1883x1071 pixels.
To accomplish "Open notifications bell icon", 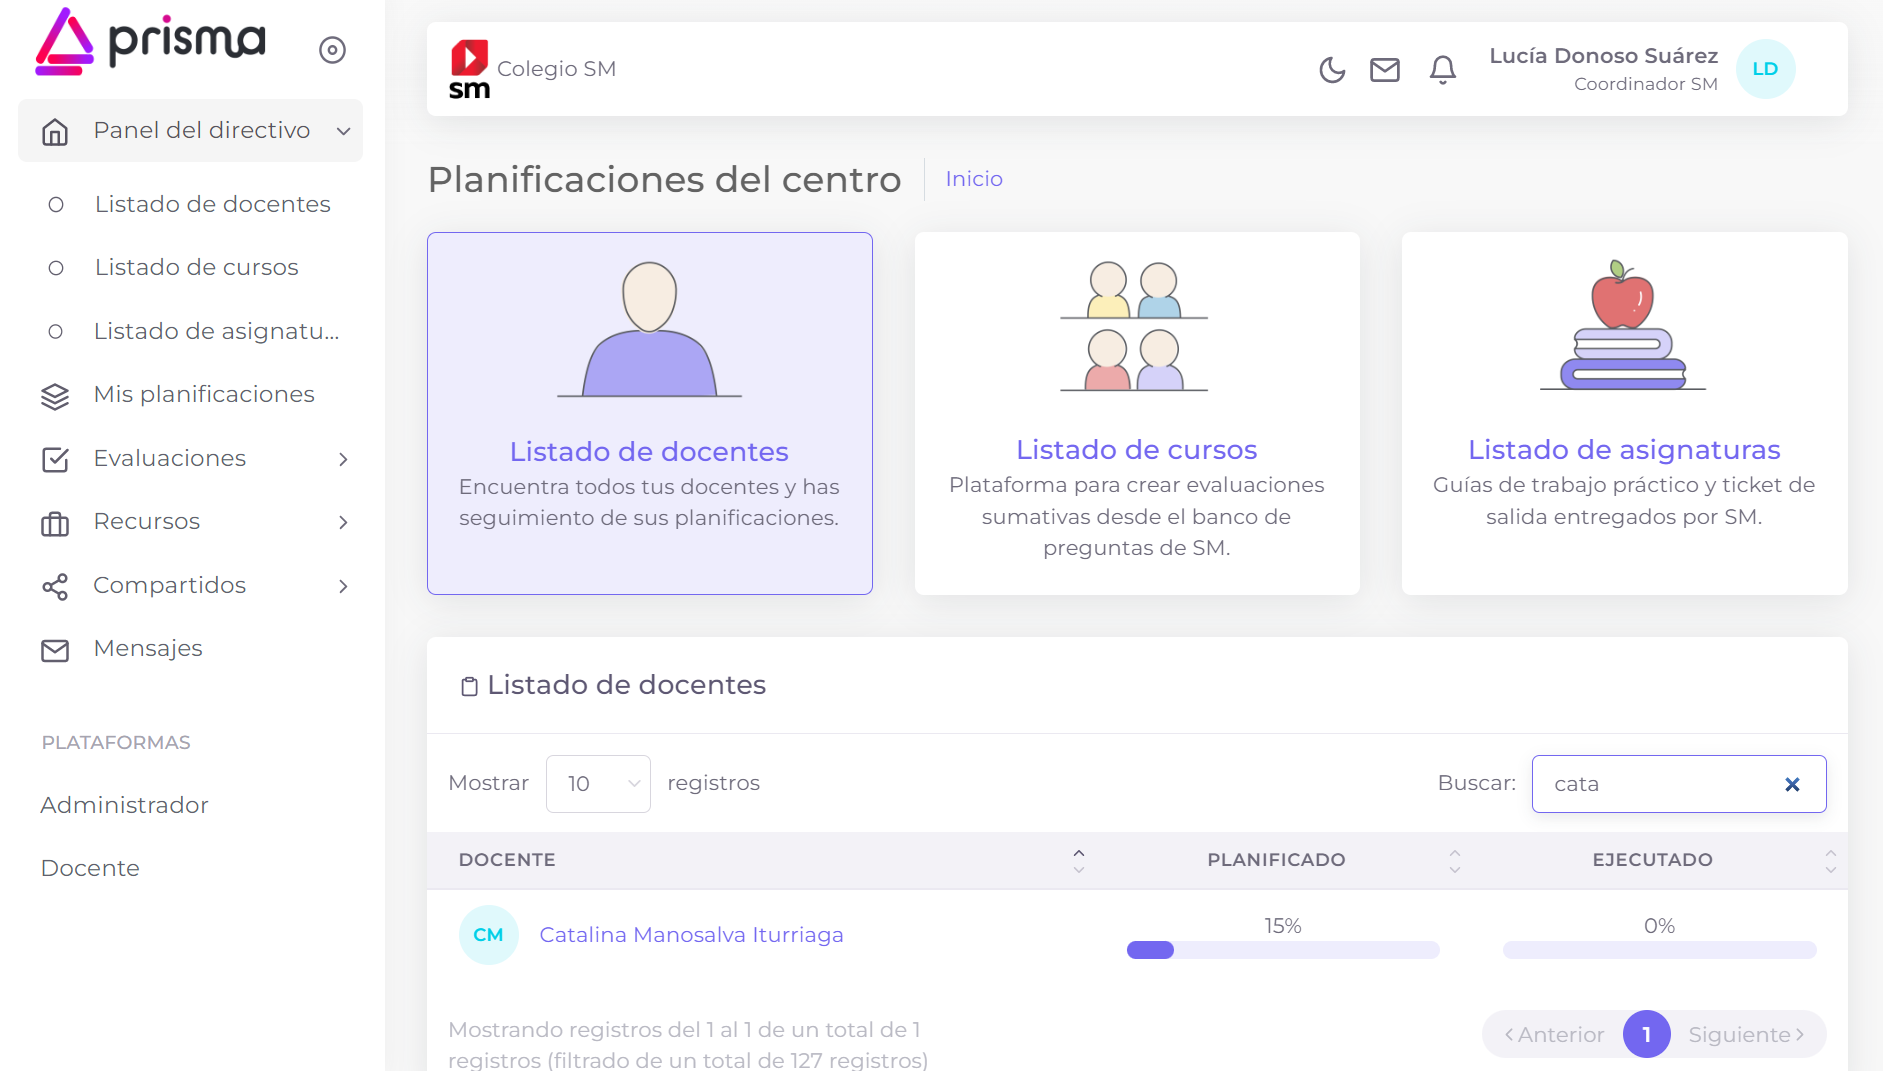I will [1442, 70].
